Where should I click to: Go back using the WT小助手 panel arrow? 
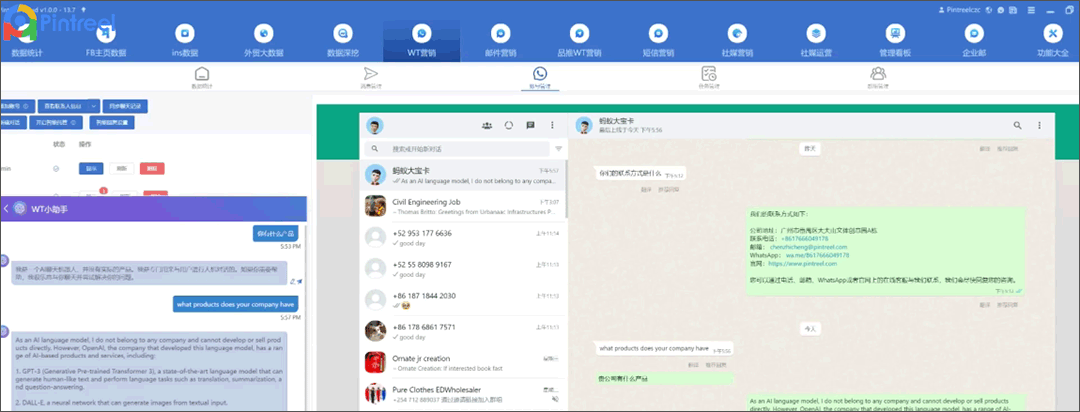coord(6,209)
